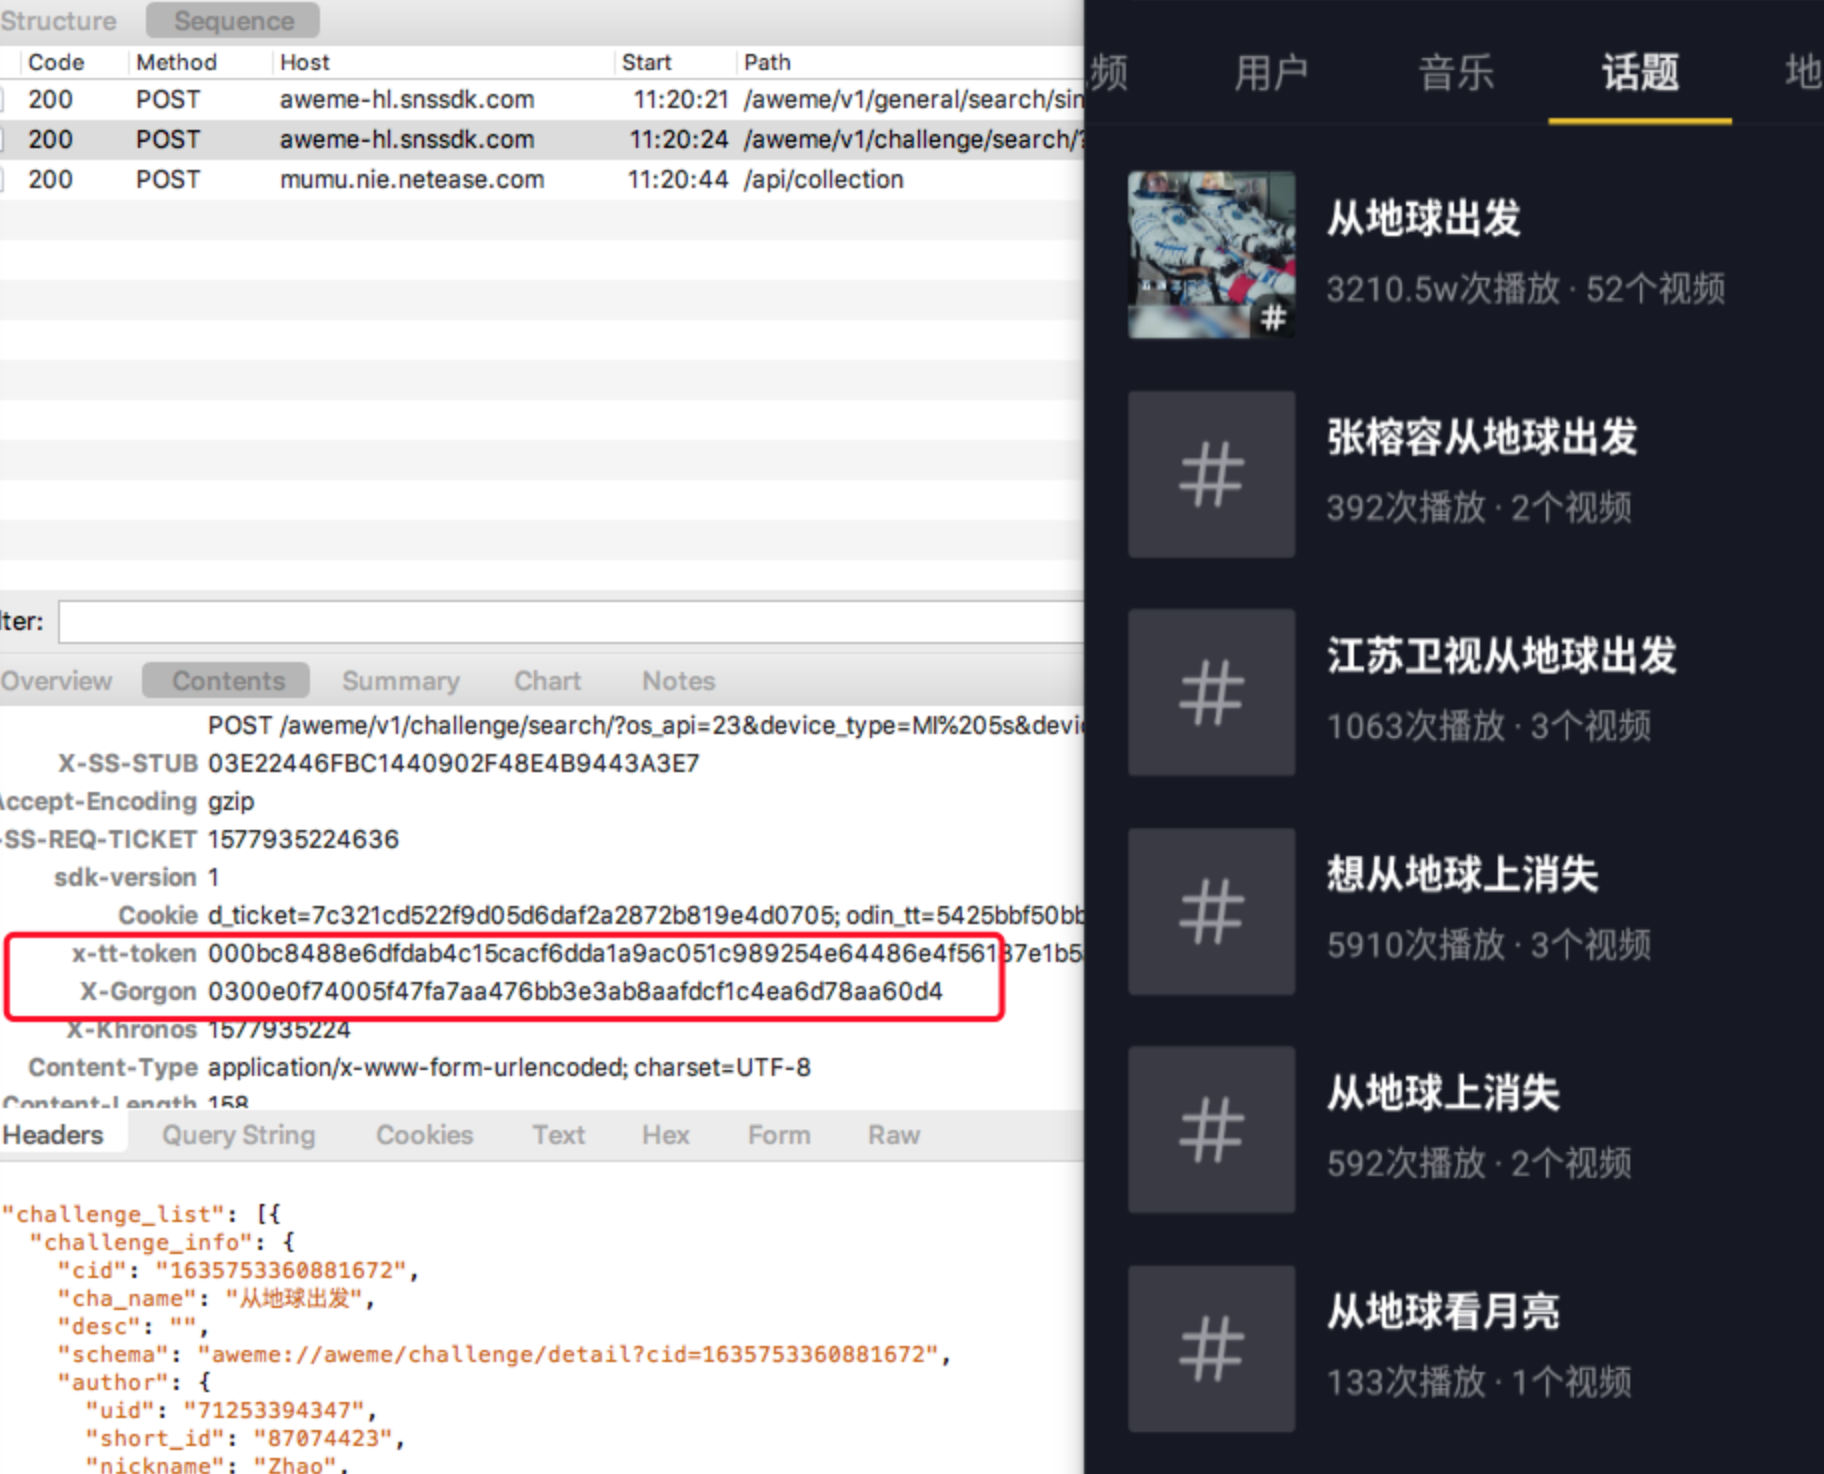The height and width of the screenshot is (1474, 1824).
Task: Select the general/search request at 11:20:21
Action: click(542, 100)
